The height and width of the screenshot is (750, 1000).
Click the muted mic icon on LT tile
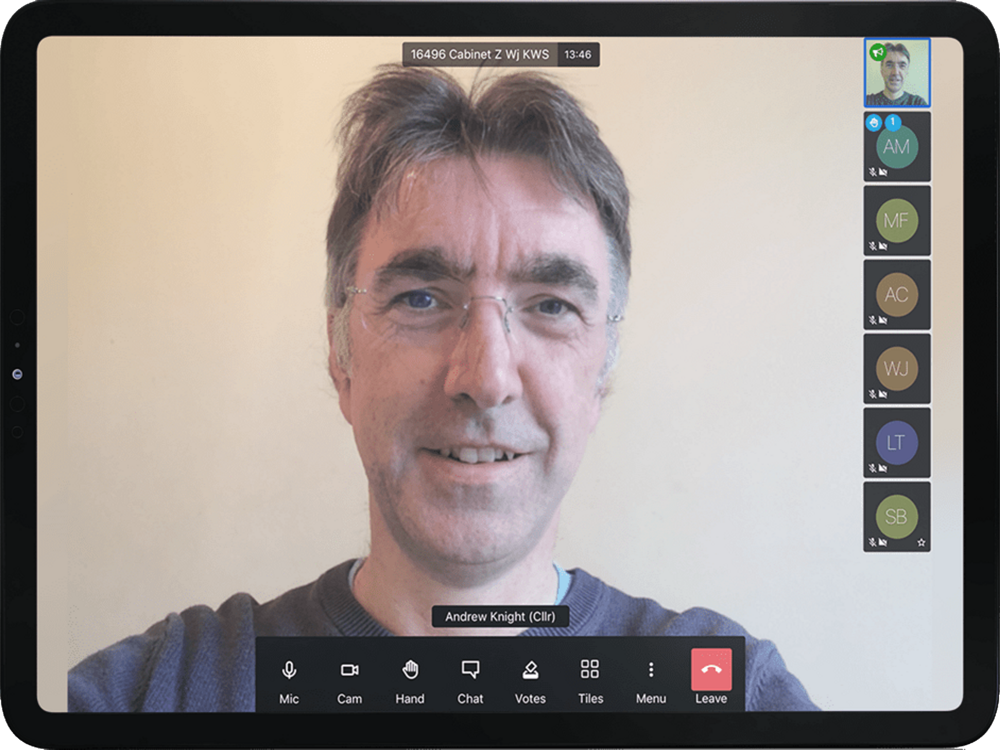(x=872, y=467)
